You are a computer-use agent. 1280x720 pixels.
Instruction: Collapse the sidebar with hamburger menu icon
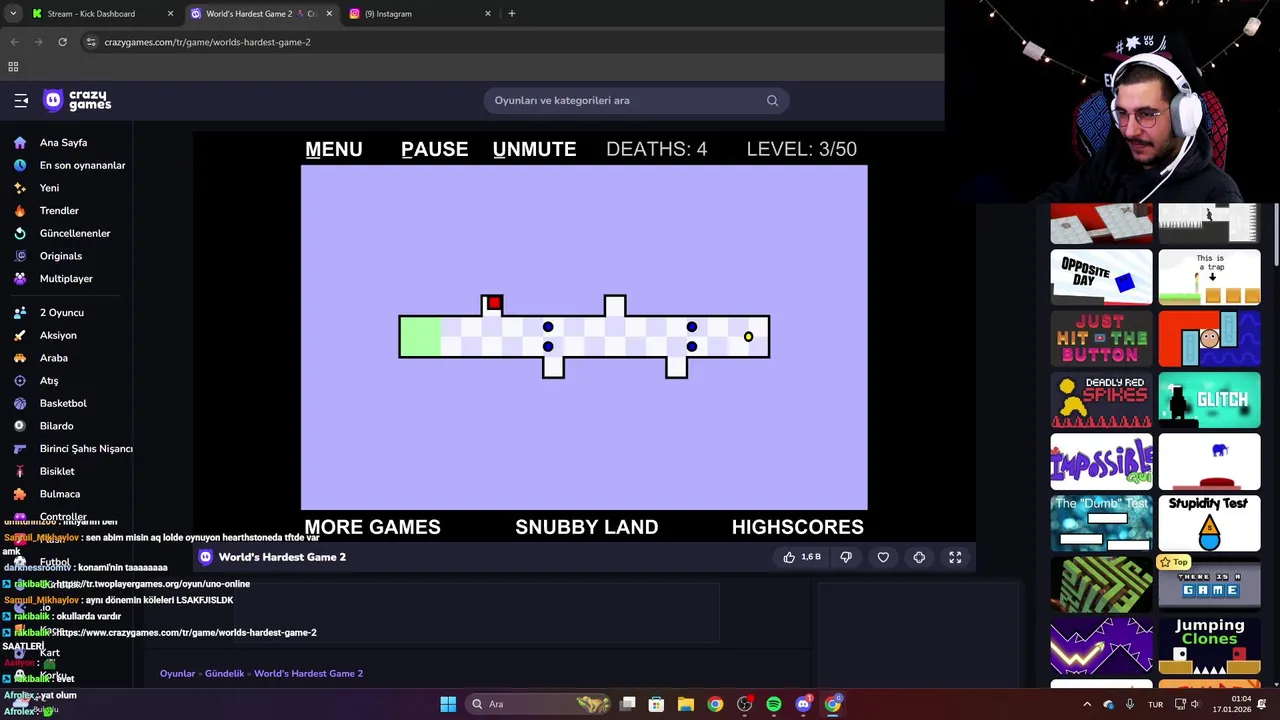click(x=21, y=100)
